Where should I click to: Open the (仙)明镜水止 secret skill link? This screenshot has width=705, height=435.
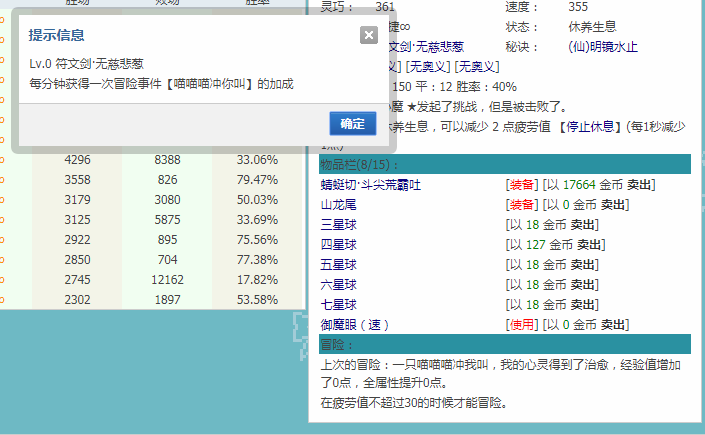point(603,47)
